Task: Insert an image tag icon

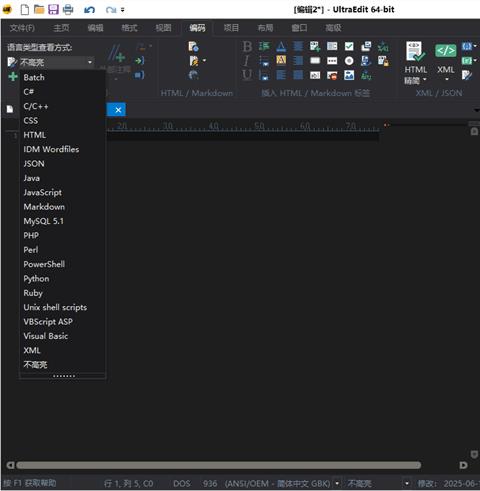Action: 349,75
